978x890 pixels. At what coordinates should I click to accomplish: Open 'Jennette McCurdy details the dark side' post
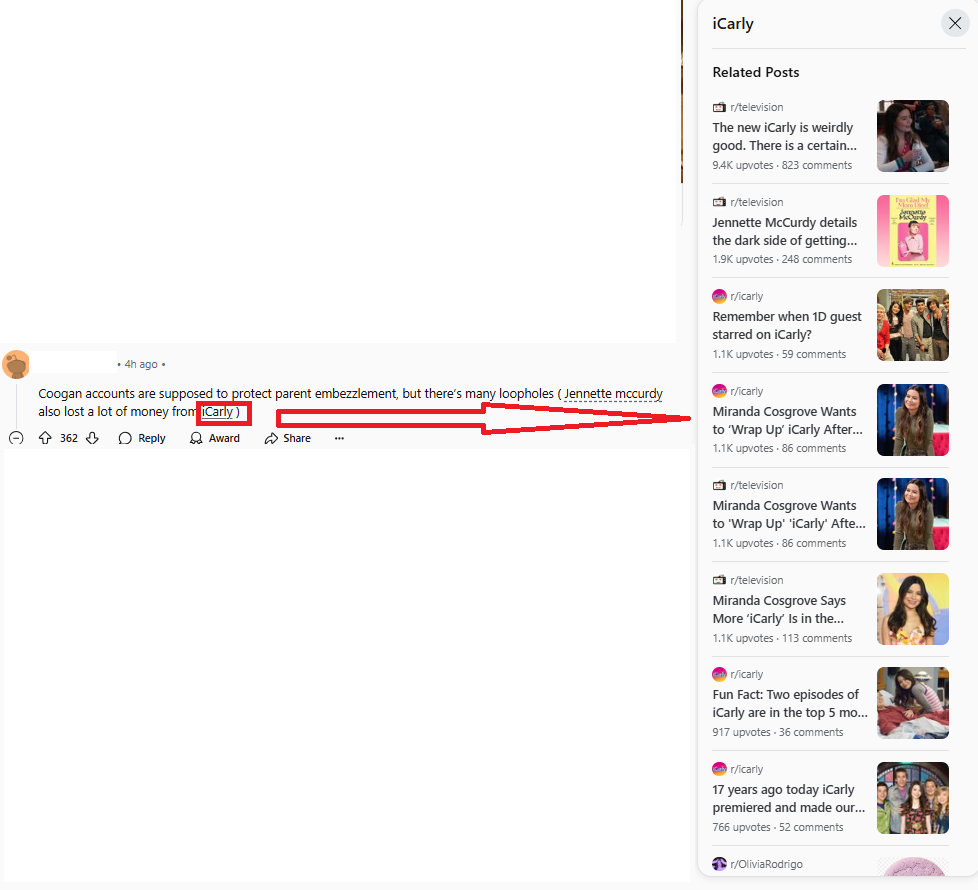[785, 231]
